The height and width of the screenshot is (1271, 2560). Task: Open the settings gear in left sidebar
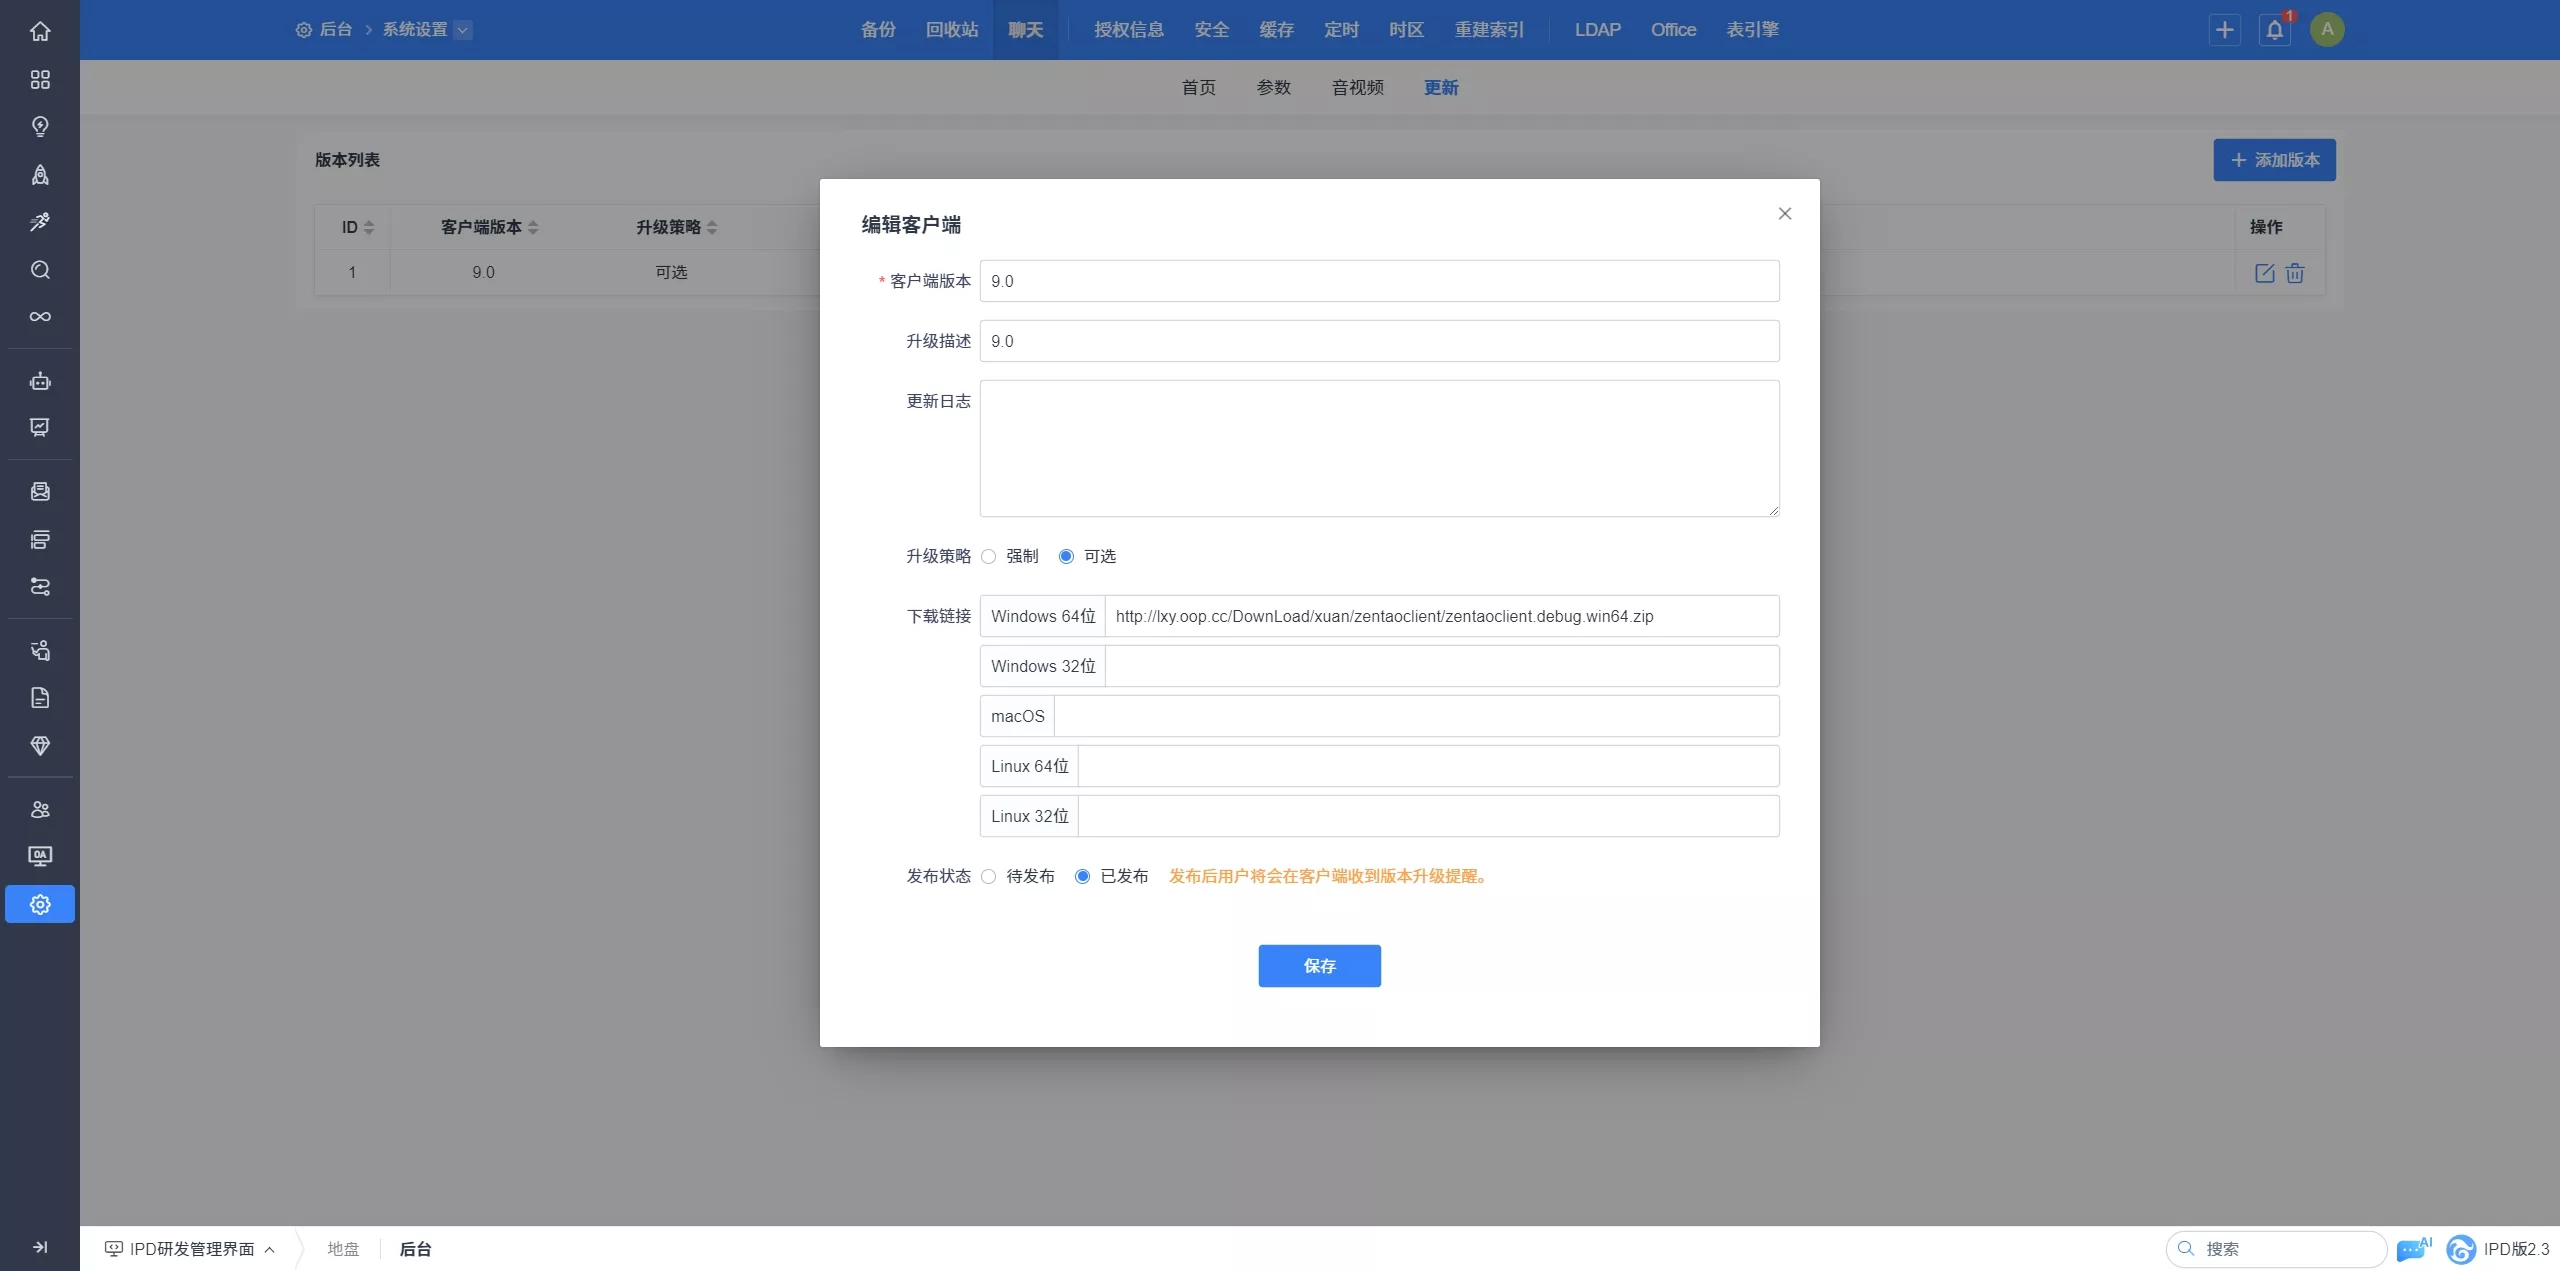point(40,904)
